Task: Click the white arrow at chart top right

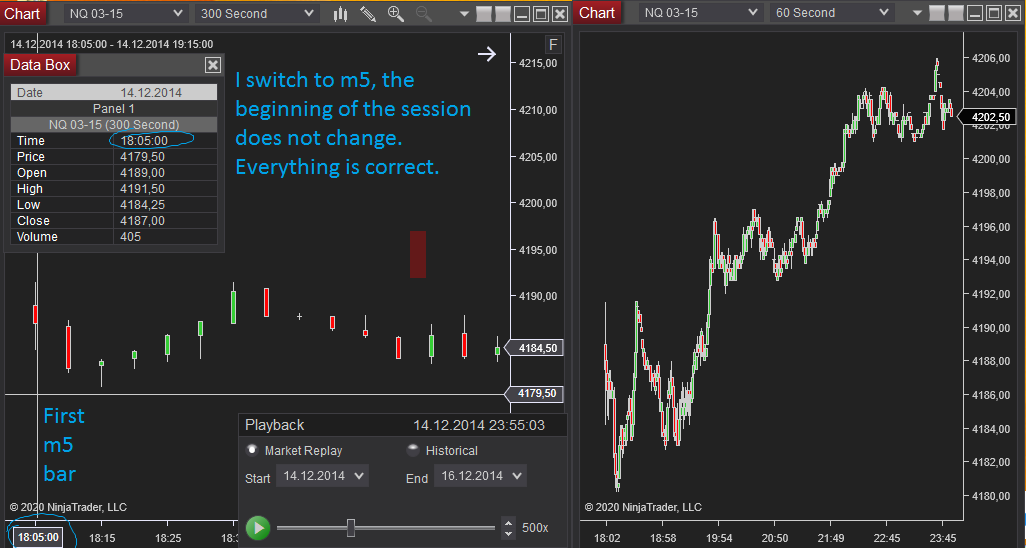Action: 487,54
